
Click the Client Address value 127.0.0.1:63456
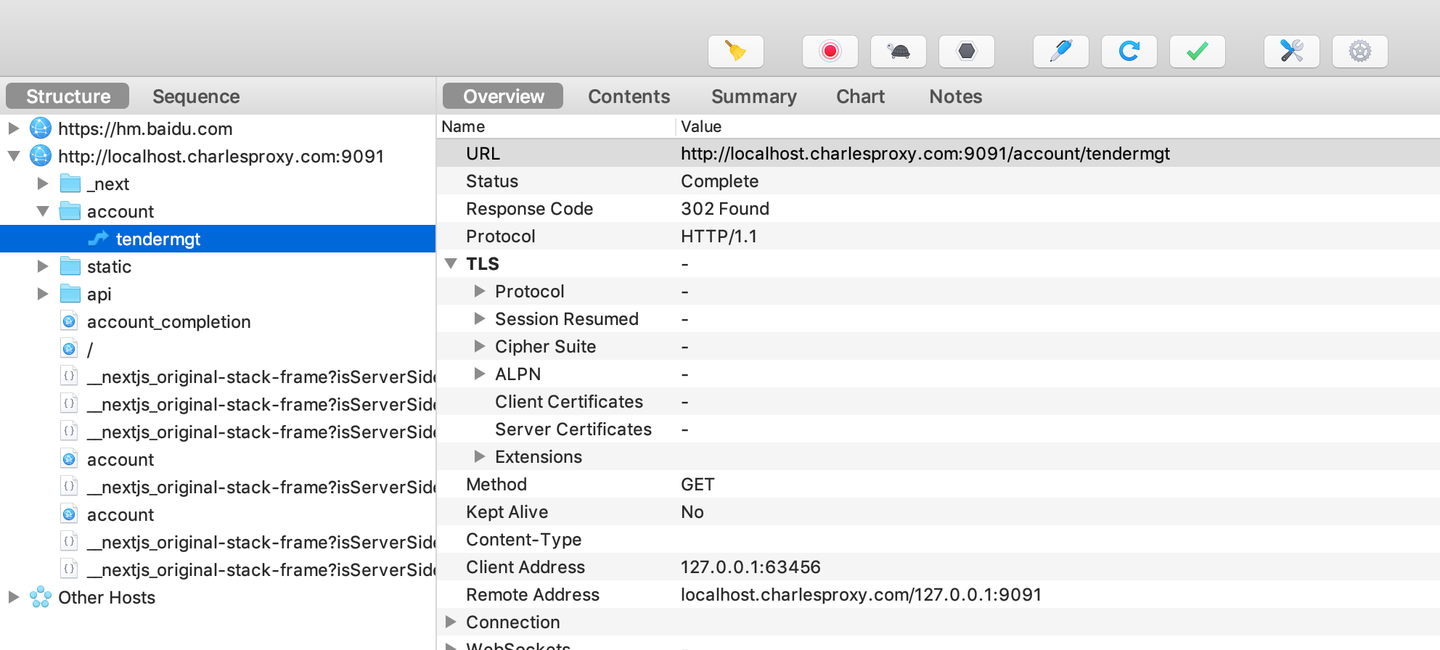[751, 567]
